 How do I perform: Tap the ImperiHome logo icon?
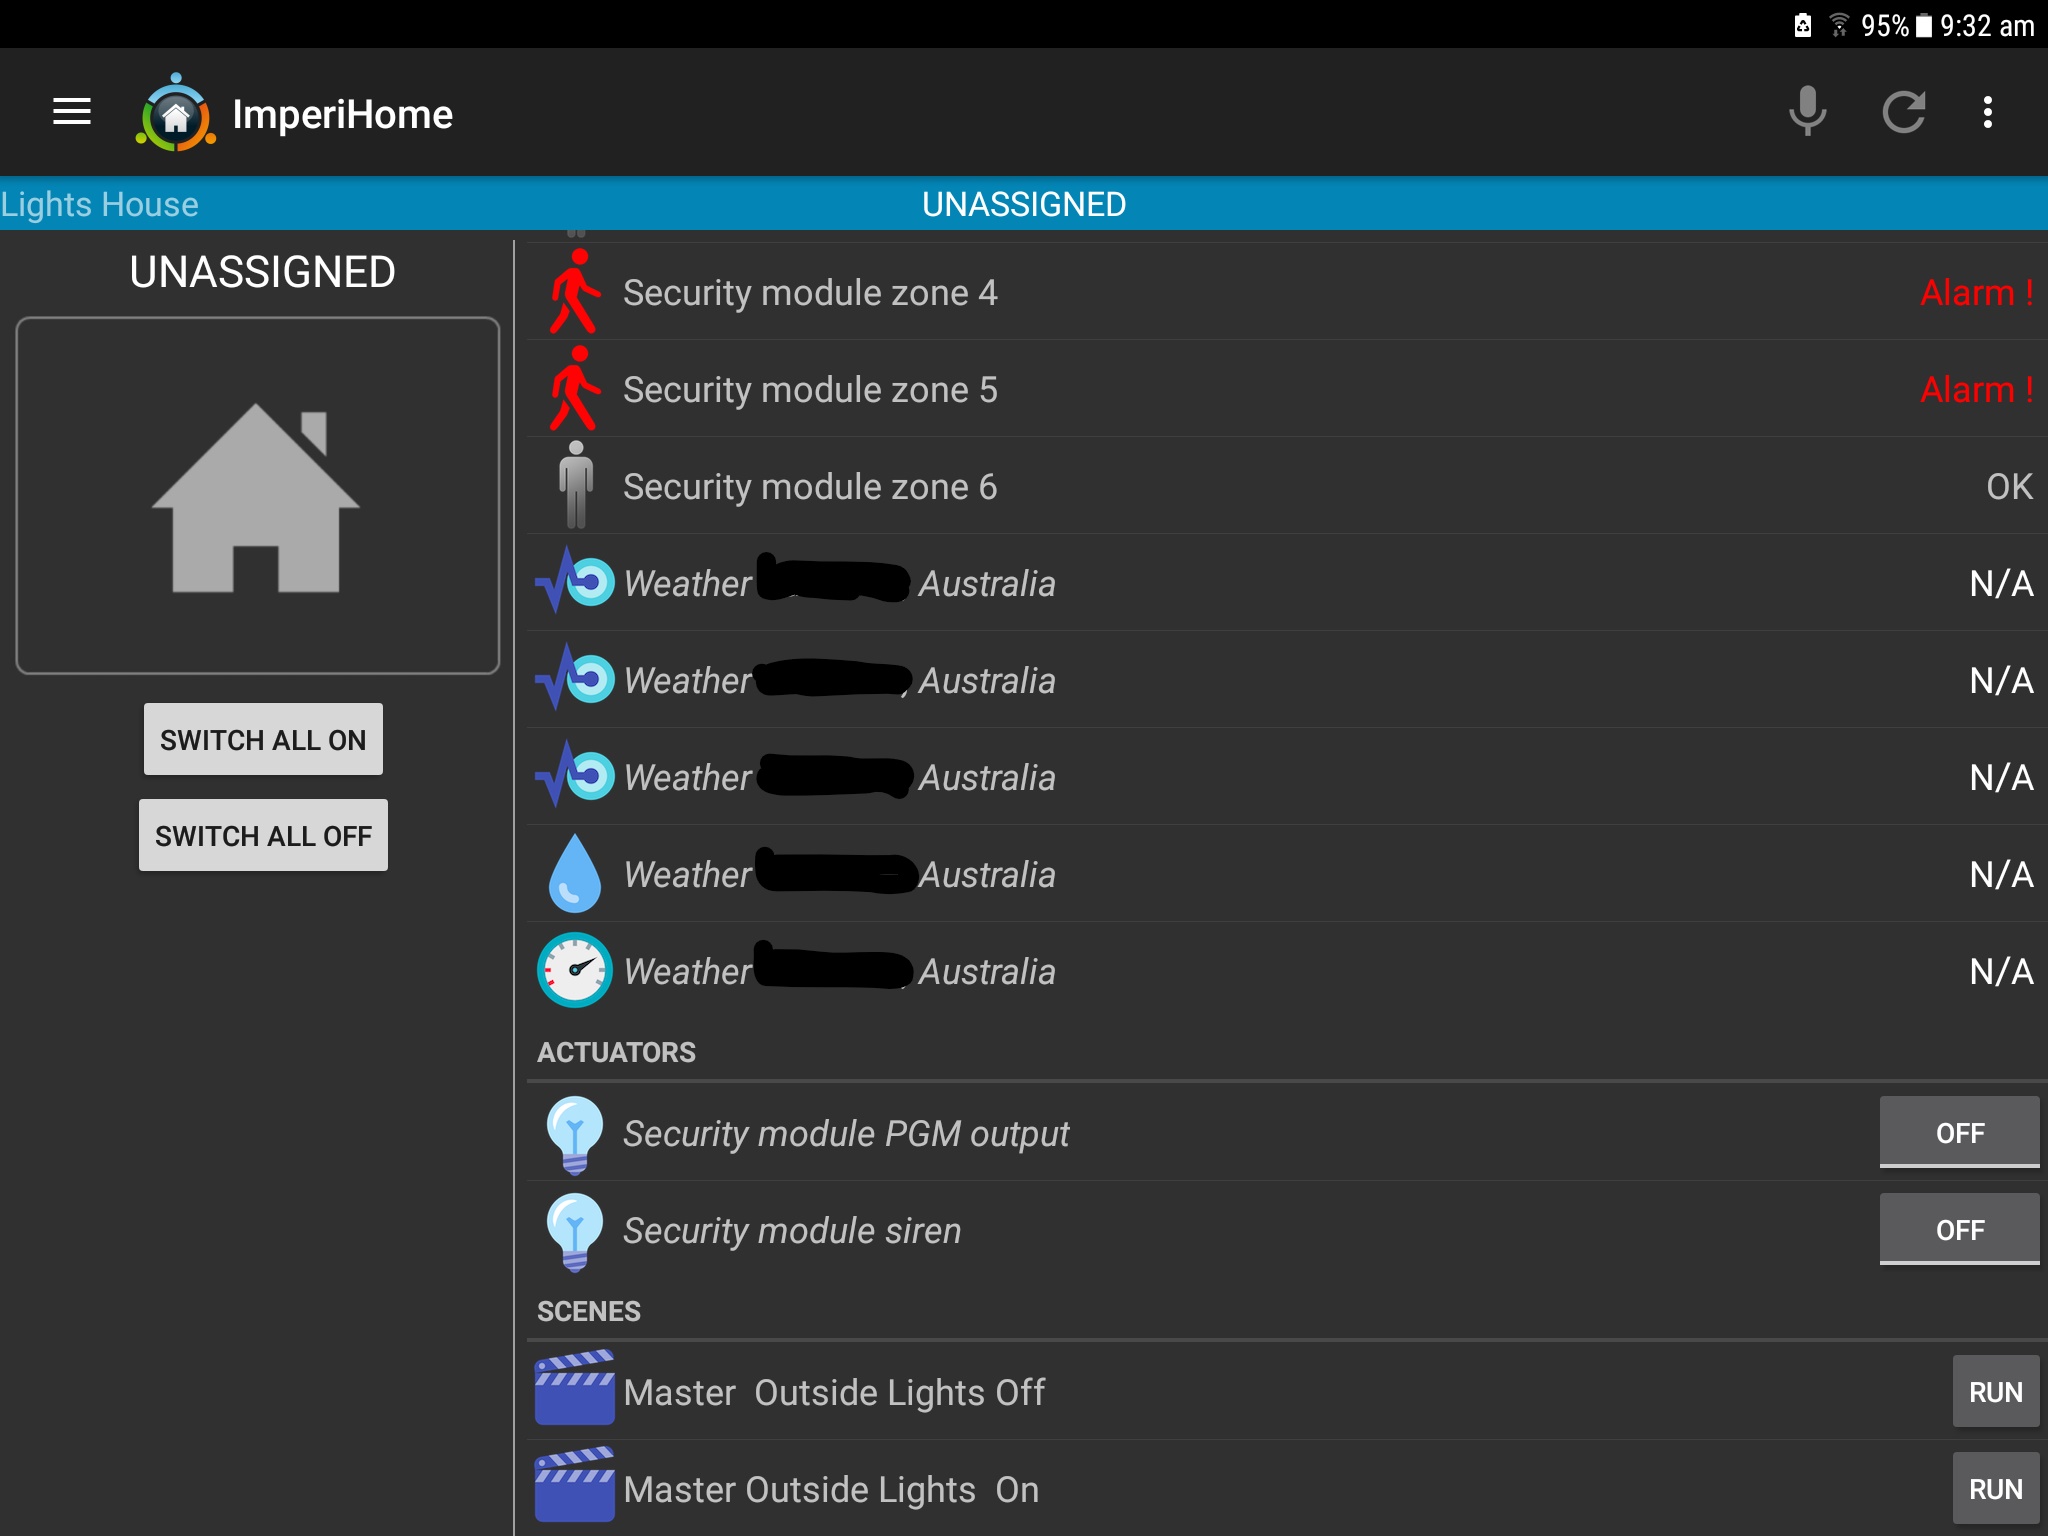click(176, 114)
